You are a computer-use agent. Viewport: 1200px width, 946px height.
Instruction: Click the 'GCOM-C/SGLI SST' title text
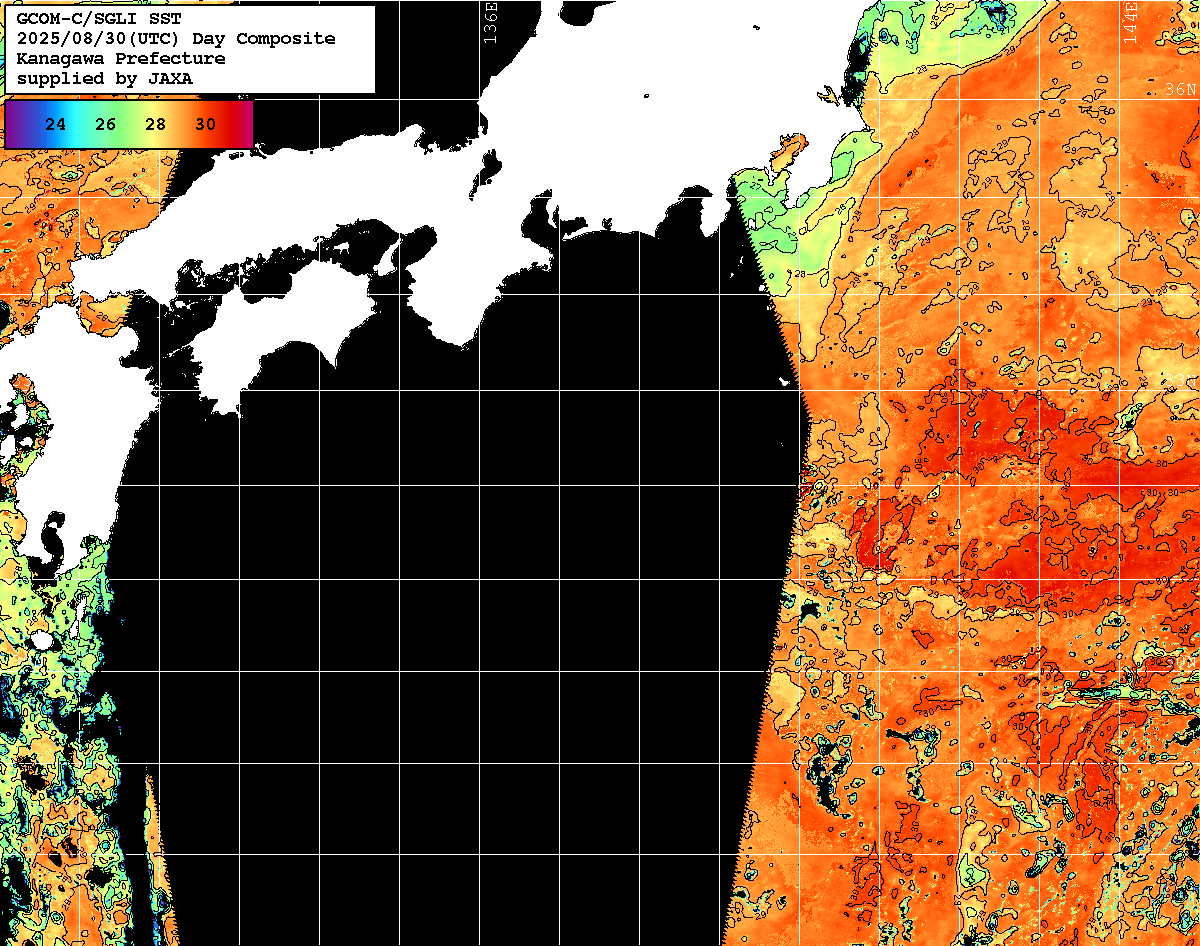click(99, 19)
